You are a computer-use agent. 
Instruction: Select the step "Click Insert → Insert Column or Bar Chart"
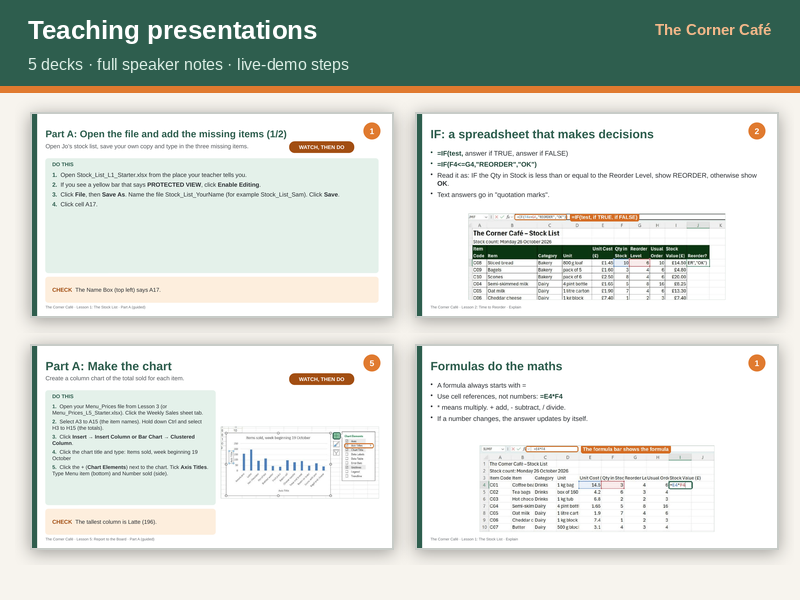(124, 440)
